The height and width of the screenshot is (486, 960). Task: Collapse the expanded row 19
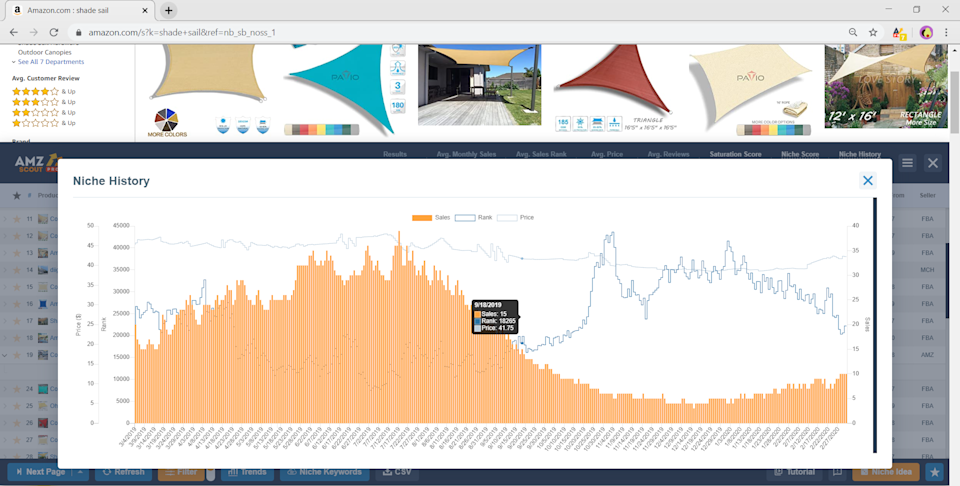pyautogui.click(x=5, y=354)
